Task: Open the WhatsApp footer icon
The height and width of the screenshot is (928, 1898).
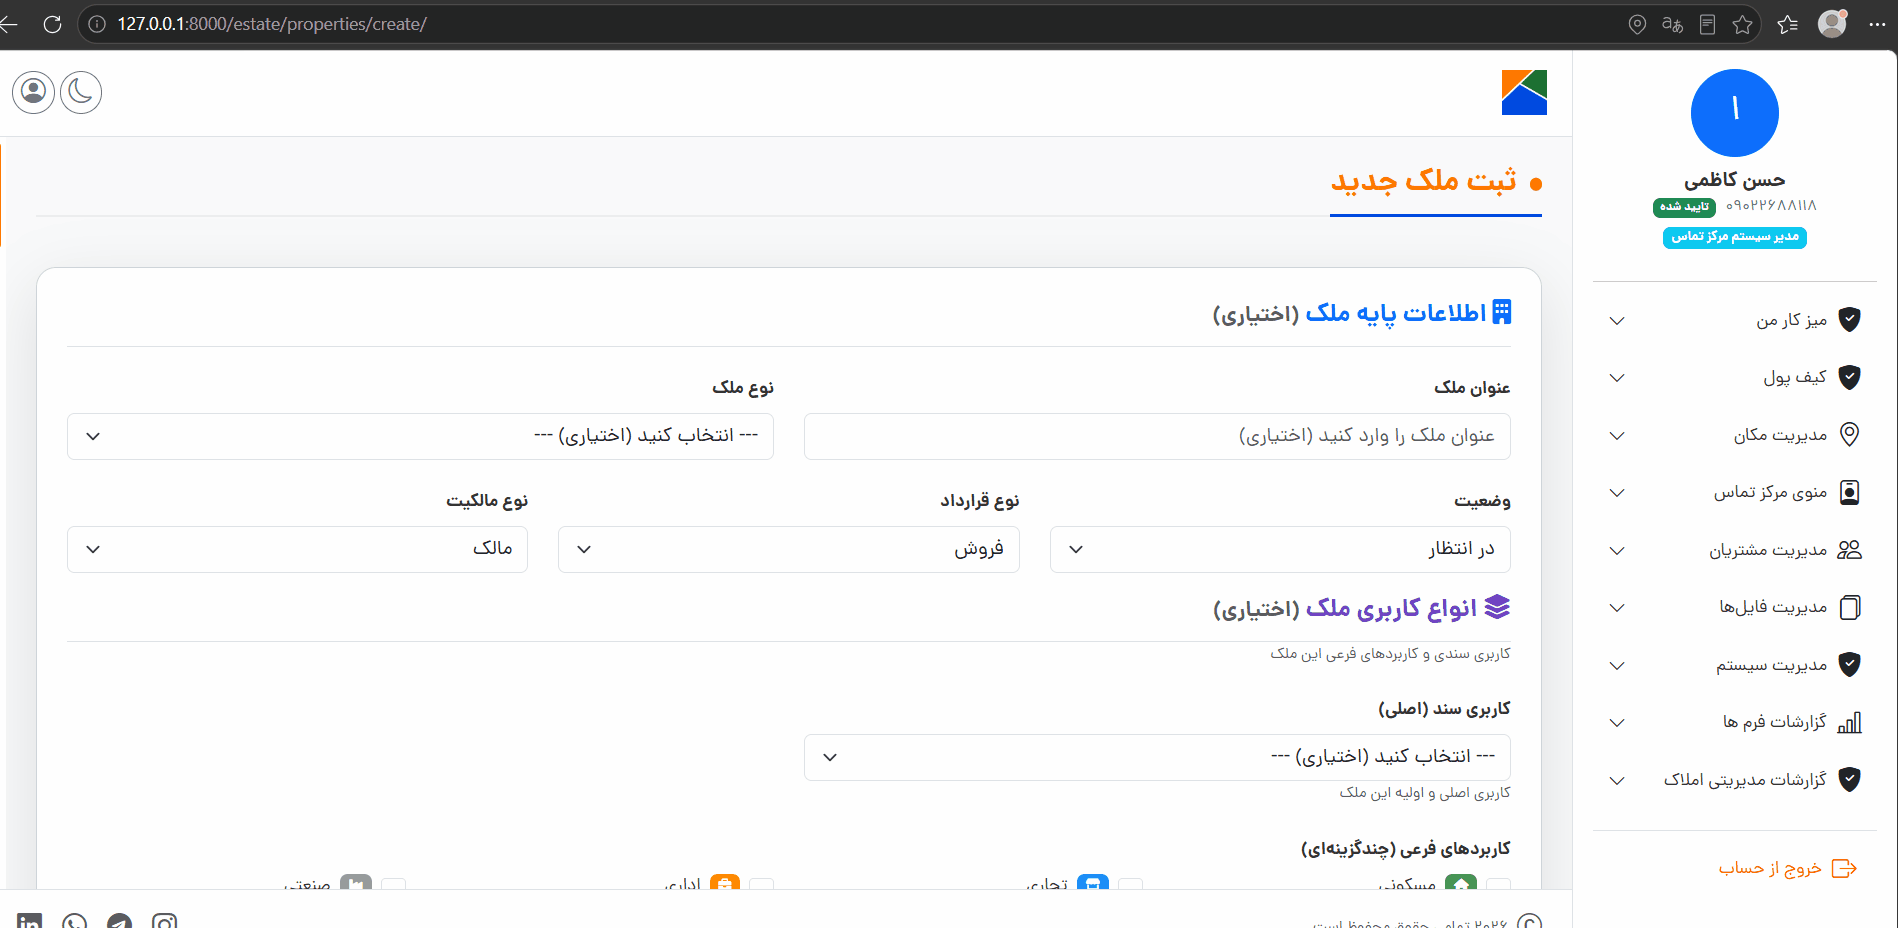Action: coord(75,922)
